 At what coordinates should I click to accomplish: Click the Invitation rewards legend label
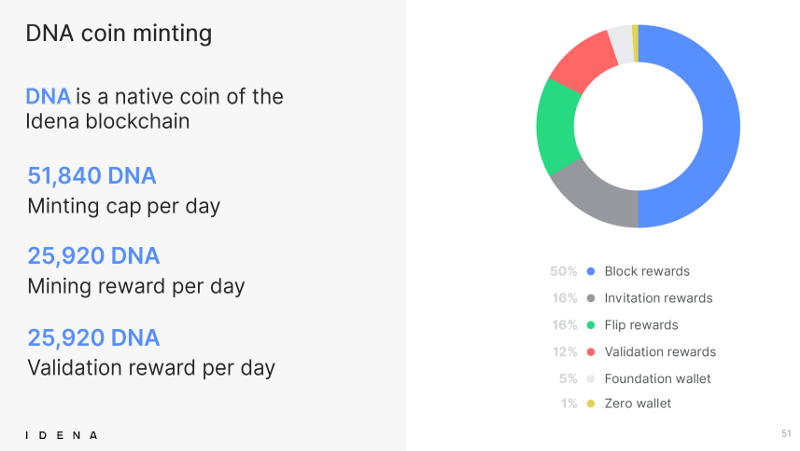[x=658, y=298]
